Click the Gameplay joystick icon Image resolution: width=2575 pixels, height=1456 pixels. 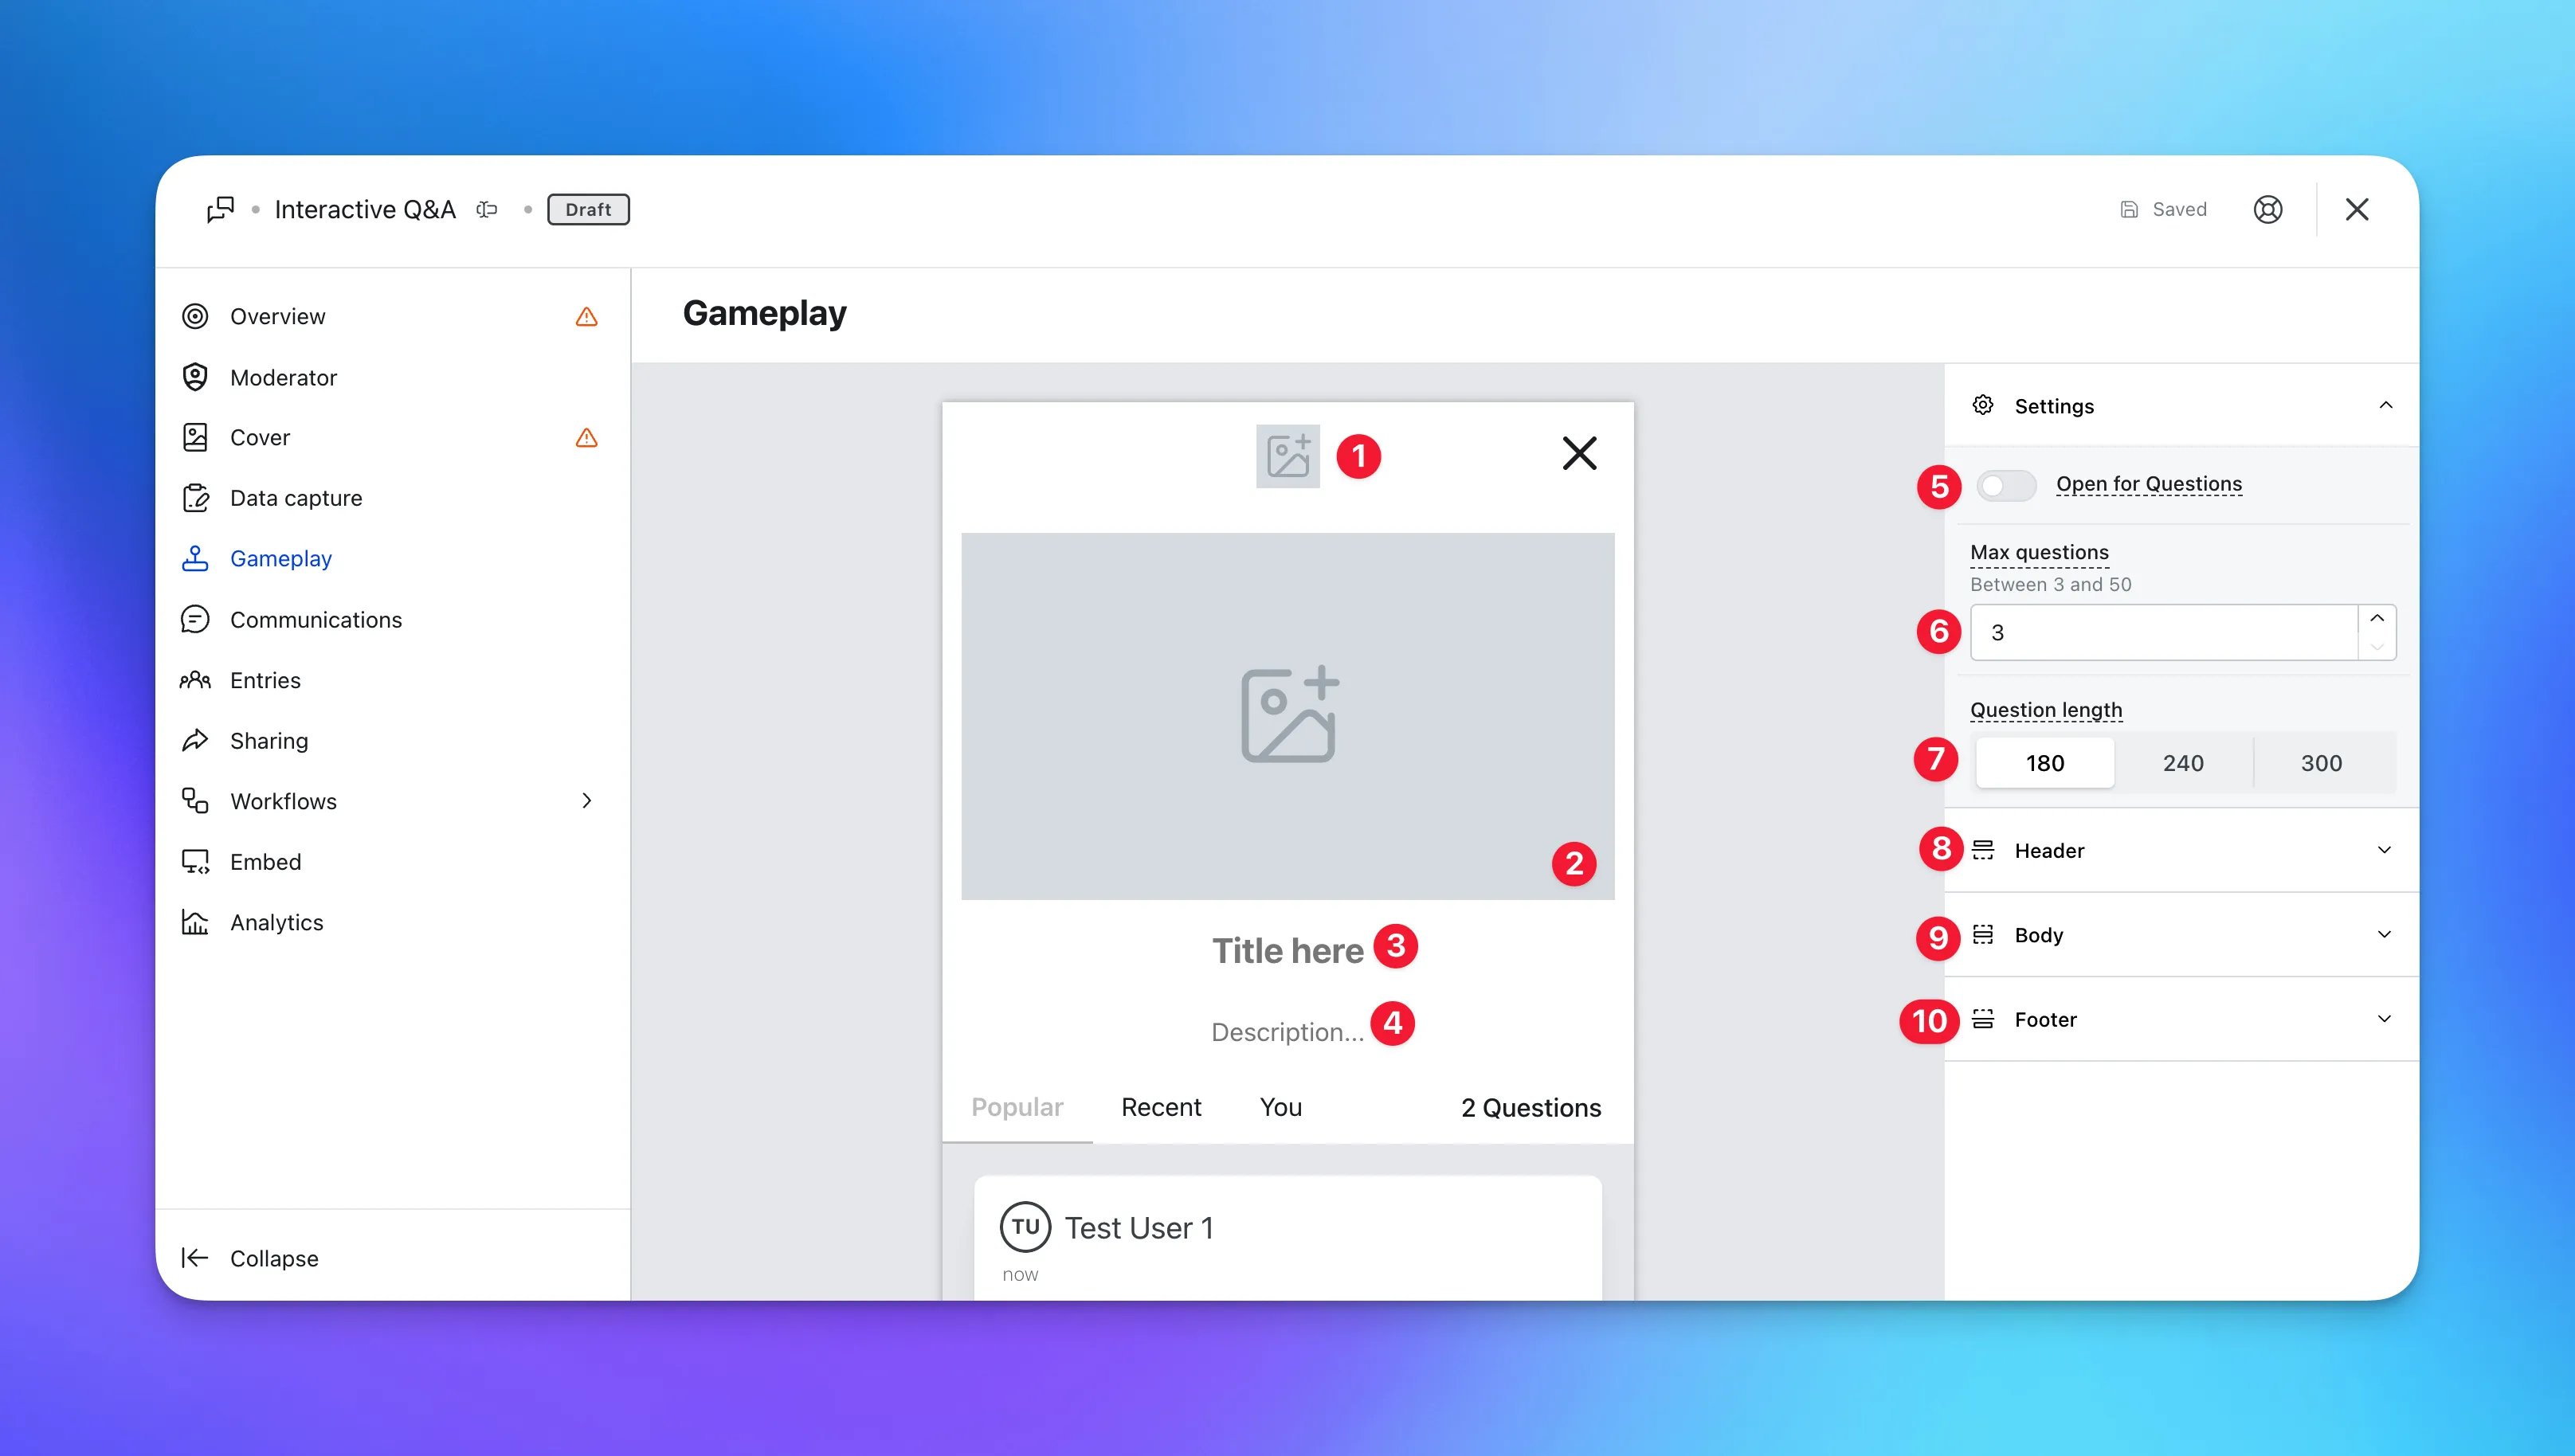195,558
